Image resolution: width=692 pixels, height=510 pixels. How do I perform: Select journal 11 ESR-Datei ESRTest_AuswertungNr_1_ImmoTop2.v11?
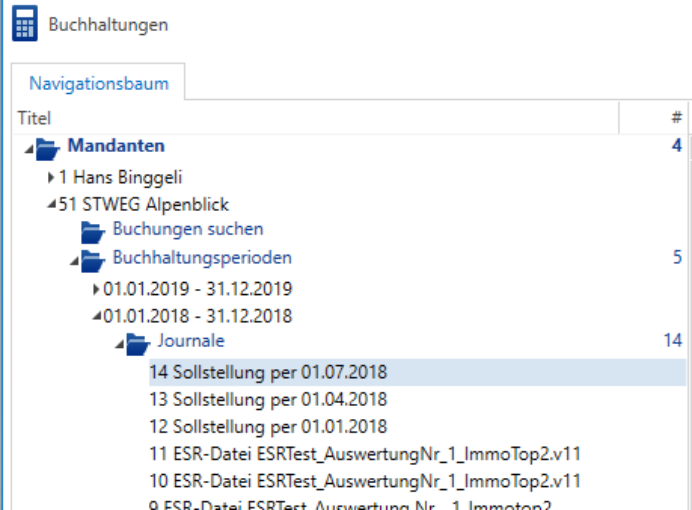pos(365,454)
